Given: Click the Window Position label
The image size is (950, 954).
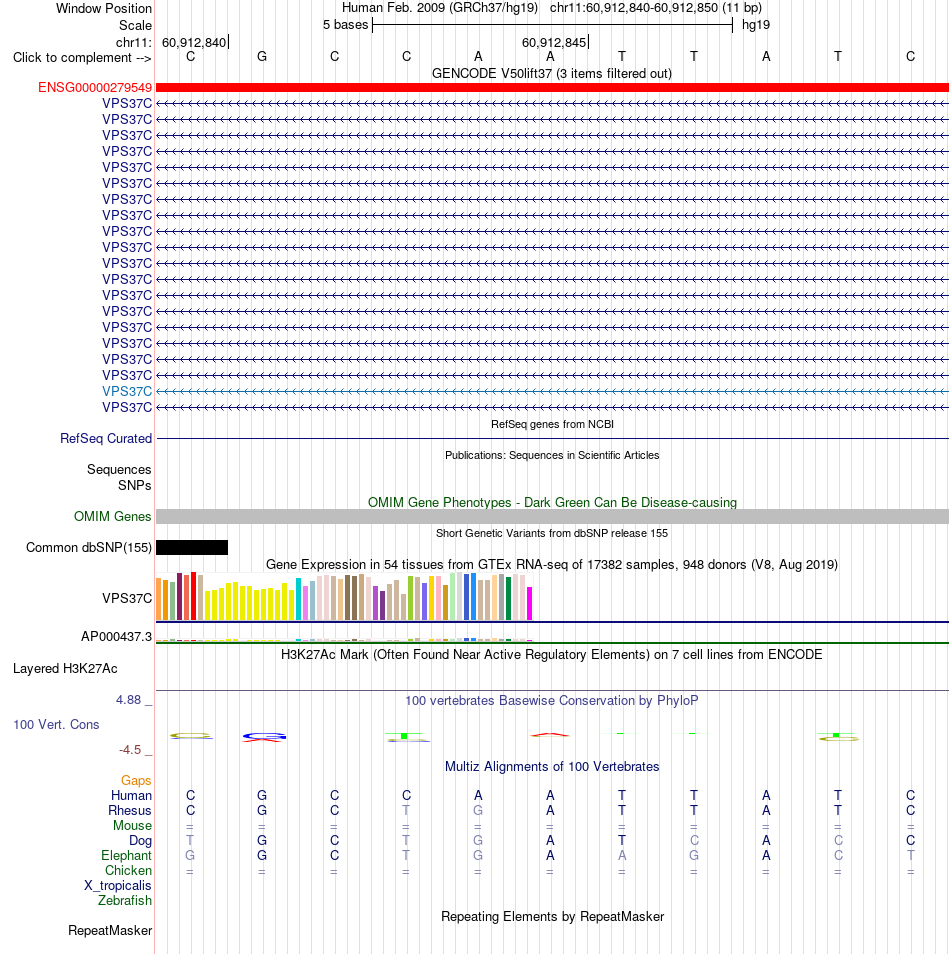Looking at the screenshot, I should 104,9.
